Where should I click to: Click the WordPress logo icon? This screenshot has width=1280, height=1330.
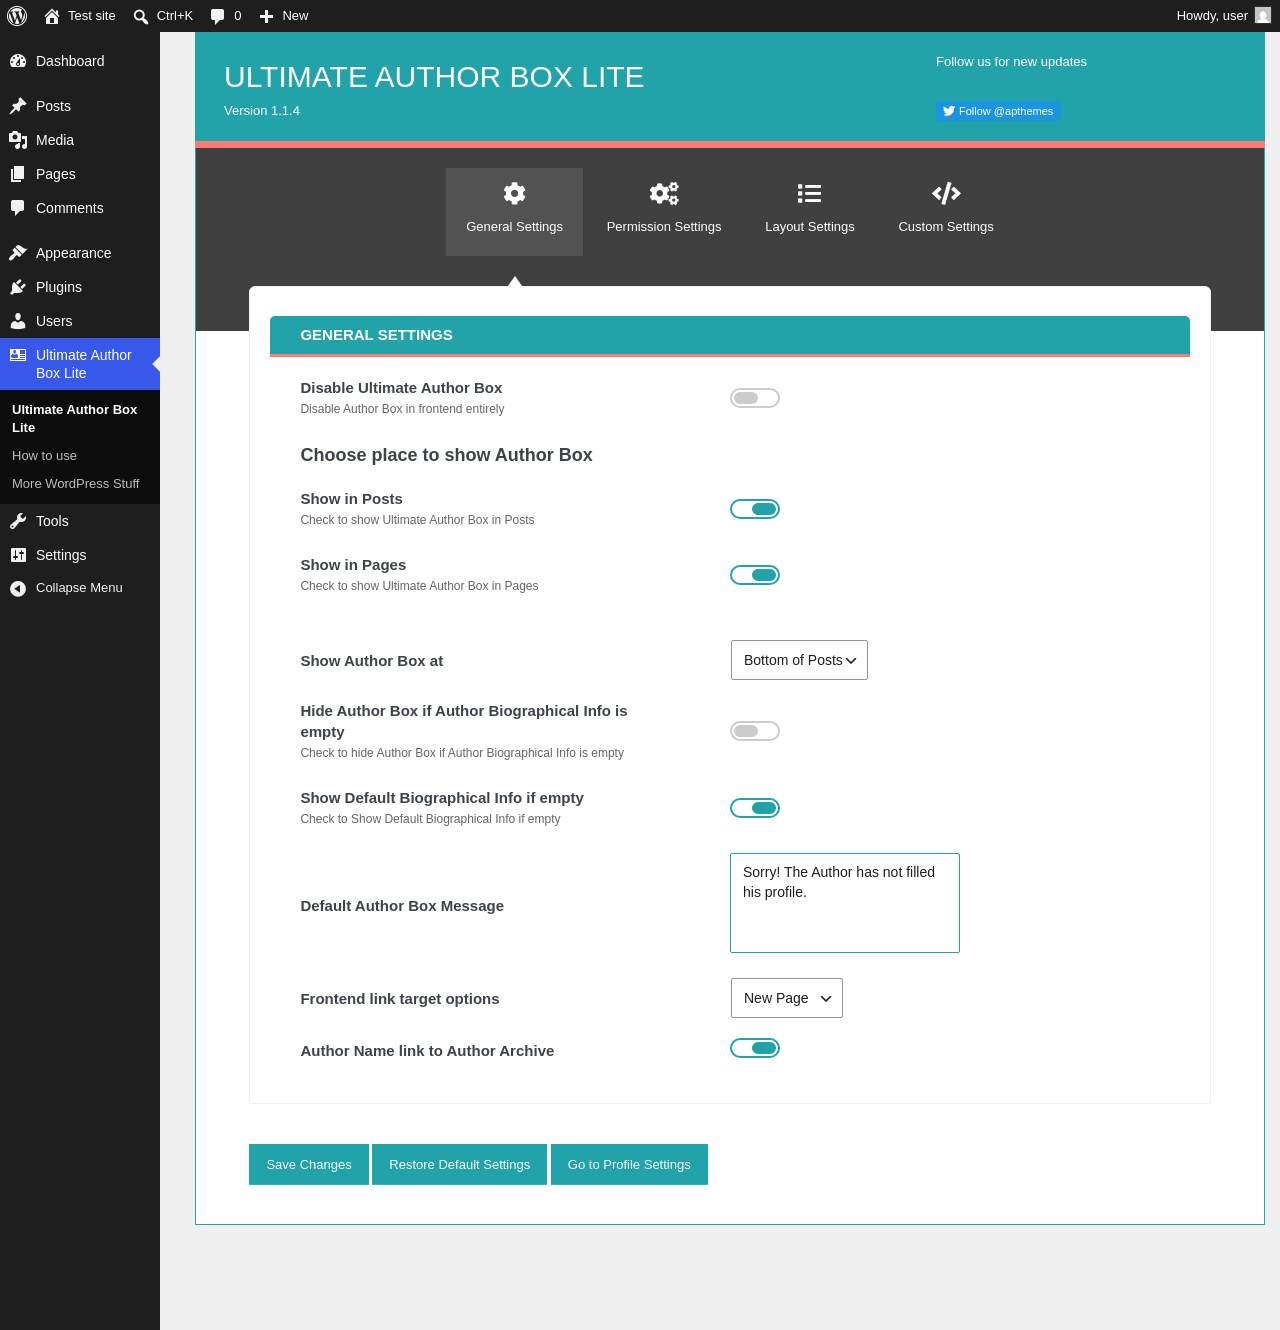(x=17, y=16)
